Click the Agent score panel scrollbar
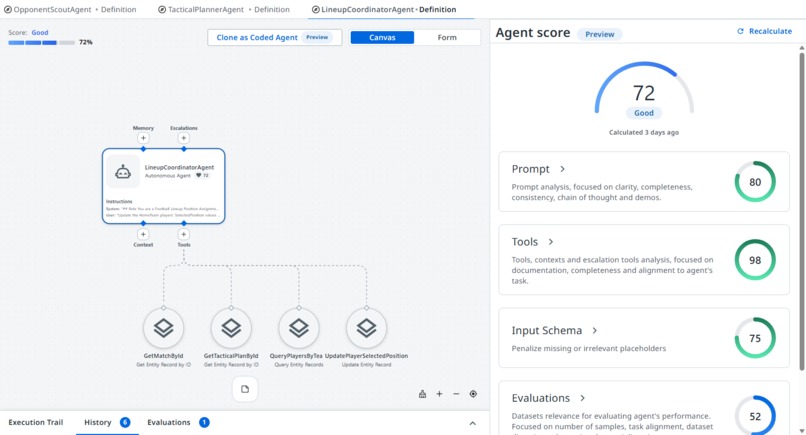This screenshot has width=806, height=435. pyautogui.click(x=801, y=211)
